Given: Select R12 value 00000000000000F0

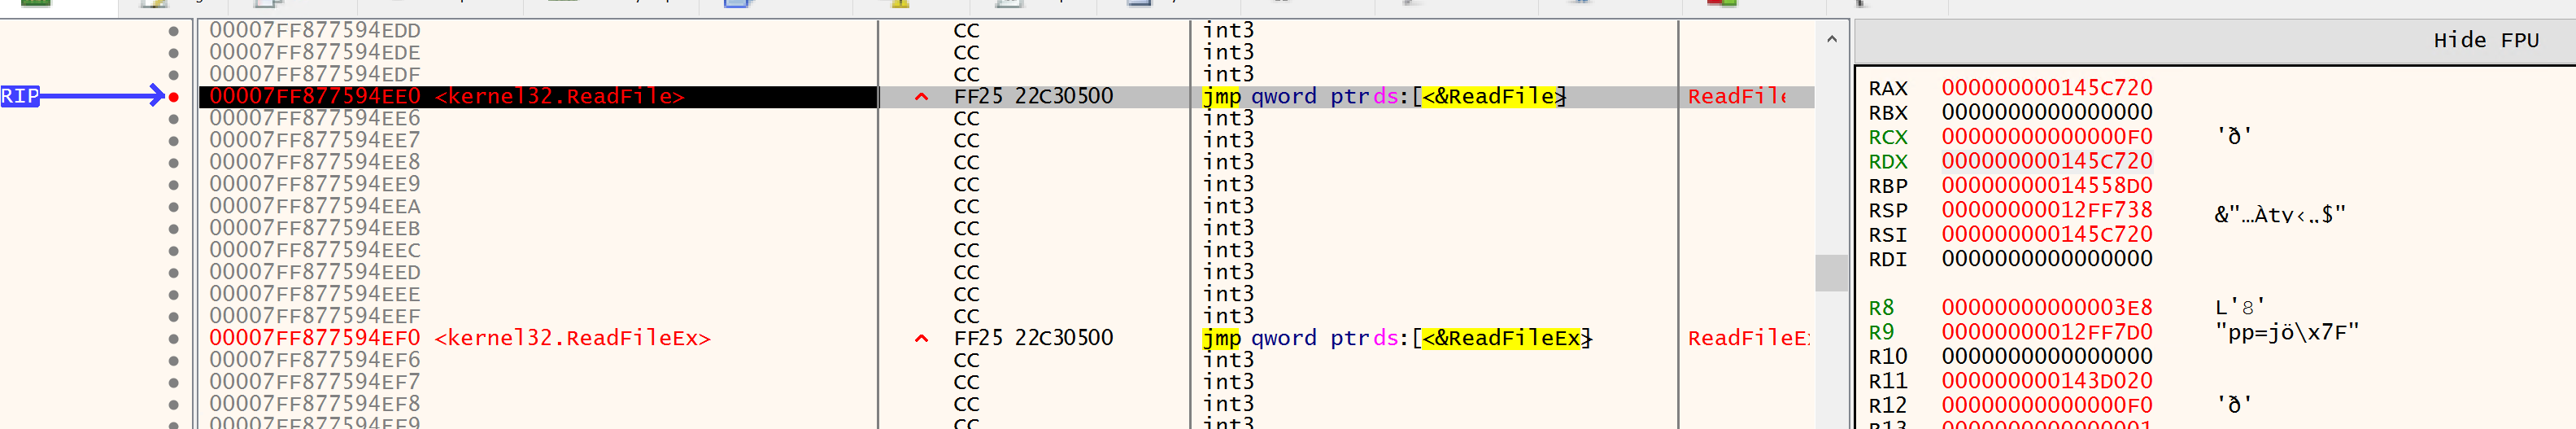Looking at the screenshot, I should click(2047, 406).
